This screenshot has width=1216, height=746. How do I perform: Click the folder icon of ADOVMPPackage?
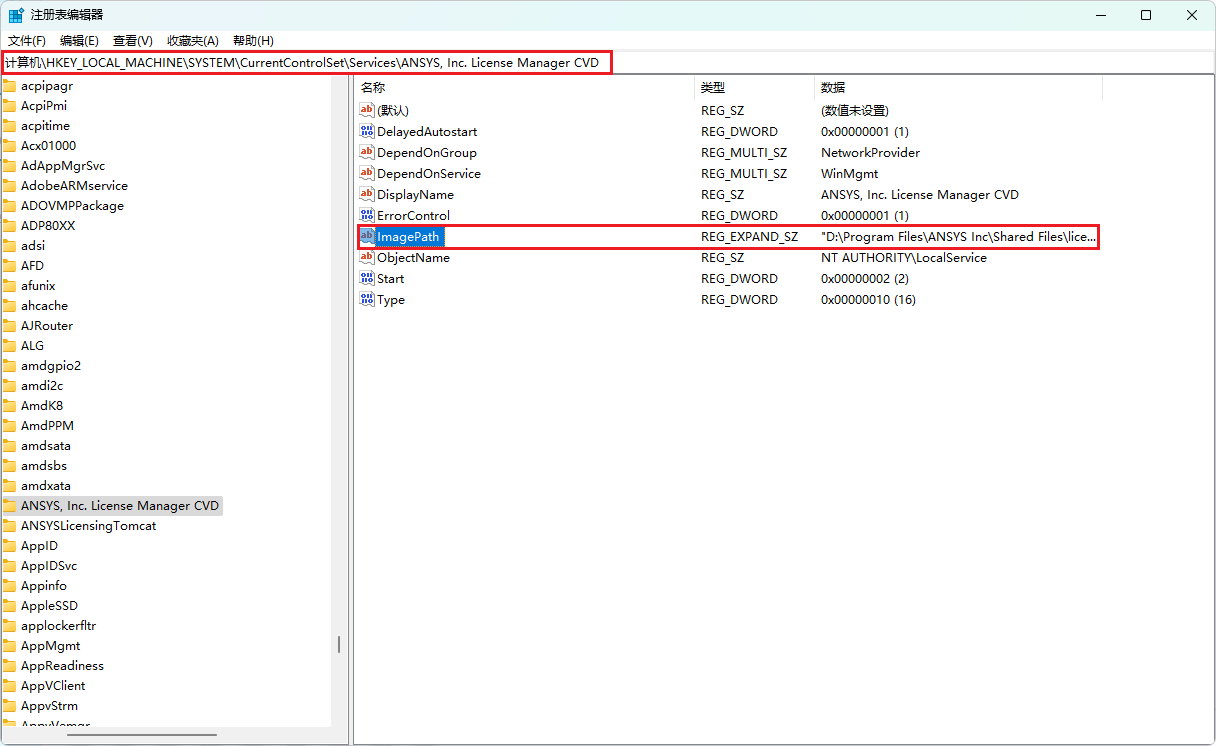(10, 206)
